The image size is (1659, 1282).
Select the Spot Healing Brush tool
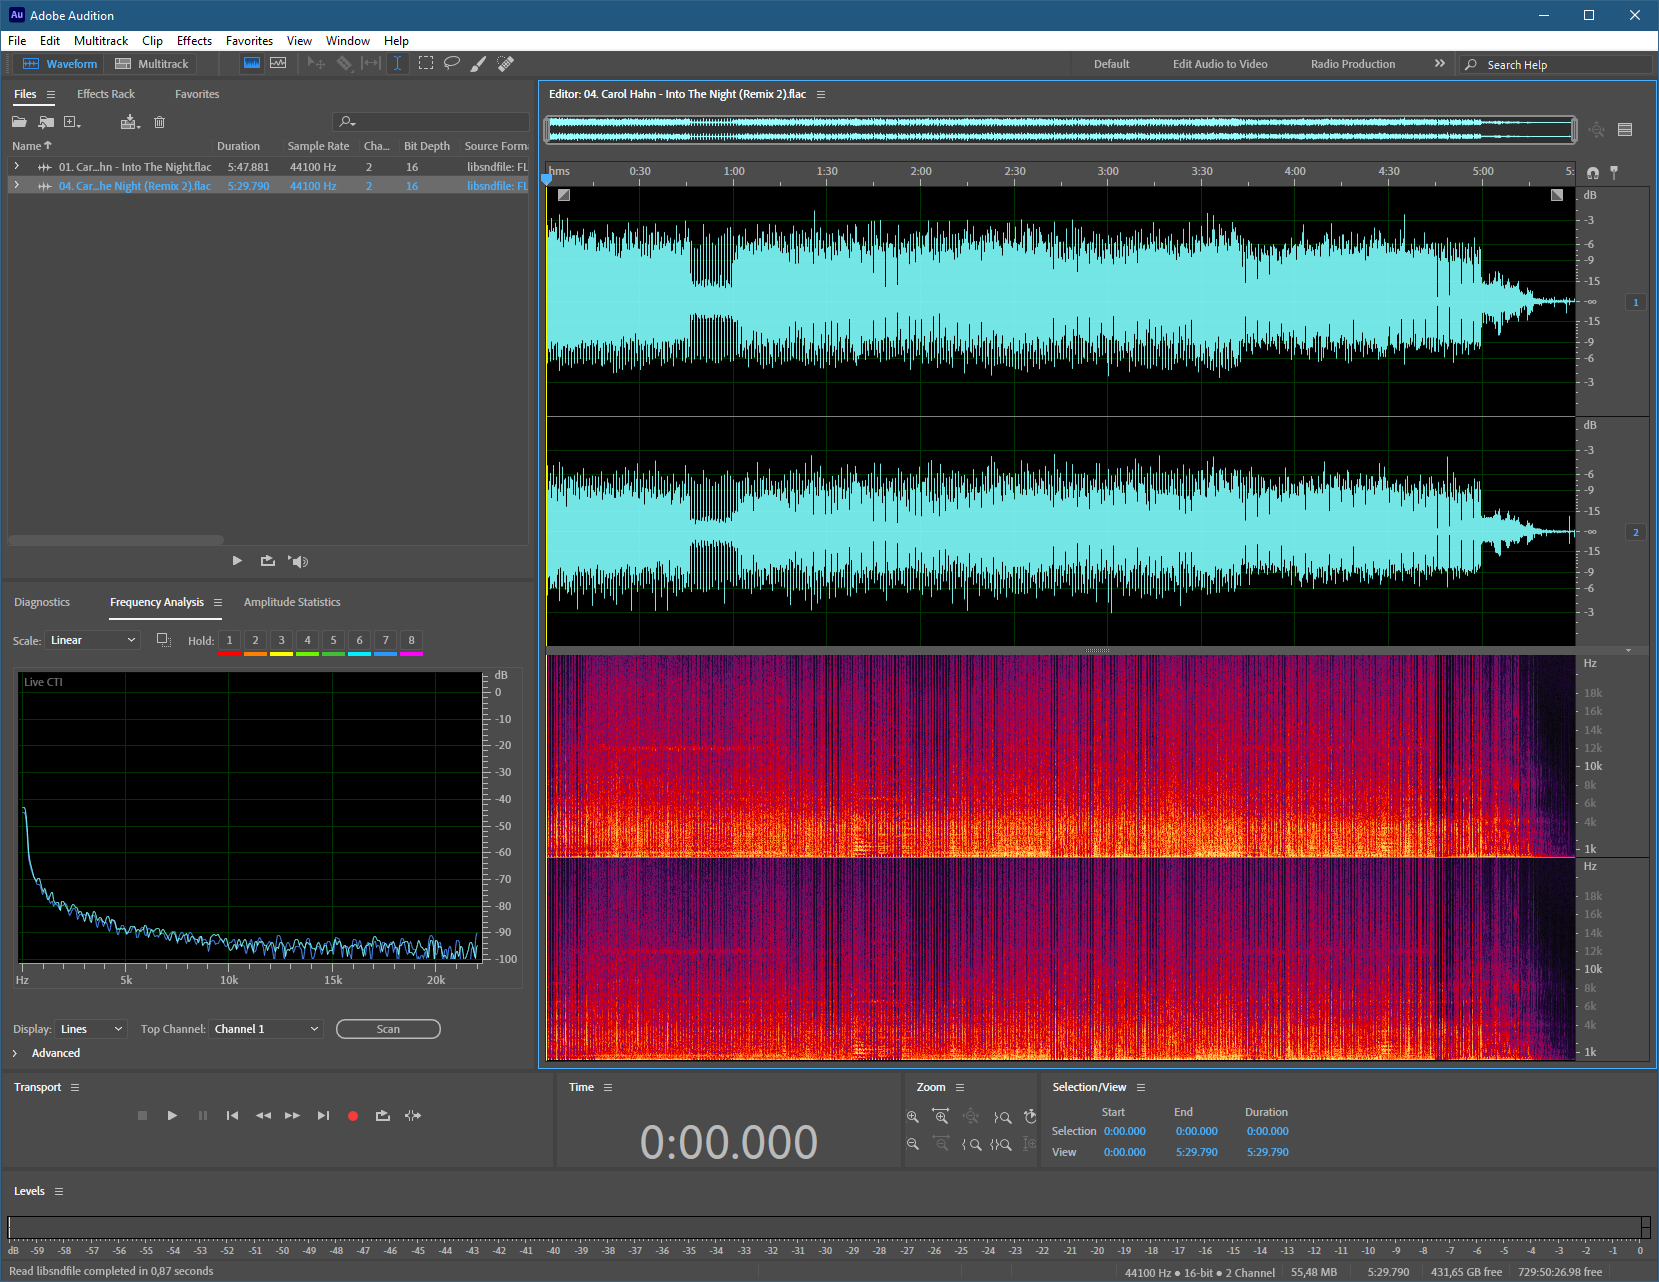click(506, 63)
